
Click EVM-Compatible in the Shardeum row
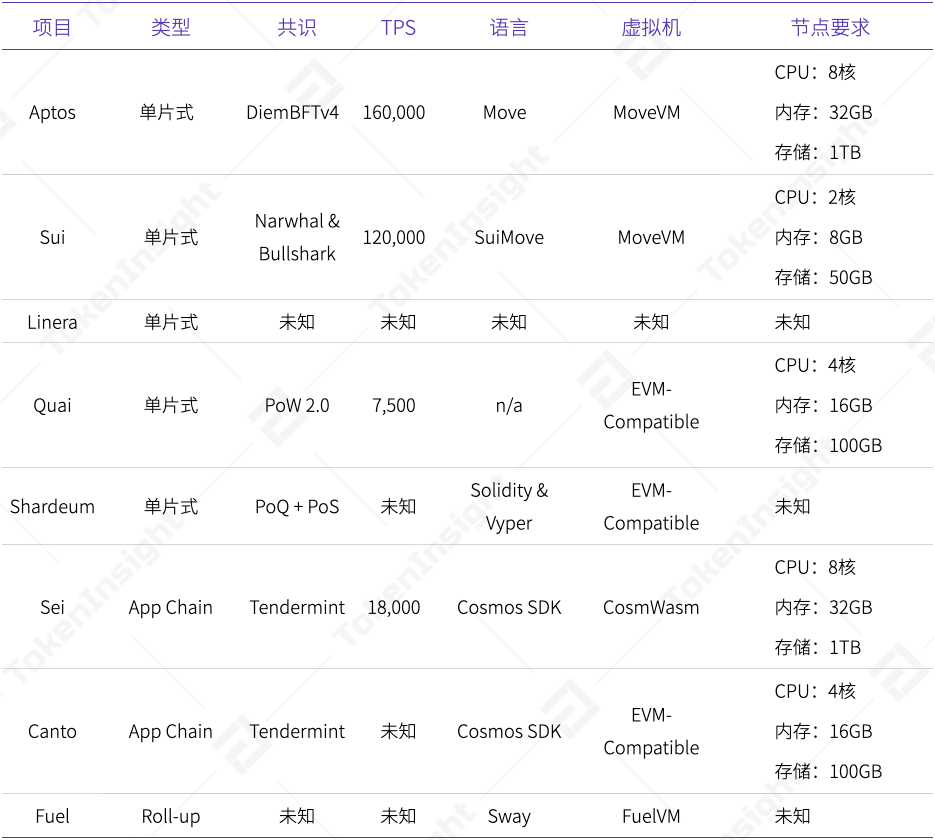(x=651, y=506)
